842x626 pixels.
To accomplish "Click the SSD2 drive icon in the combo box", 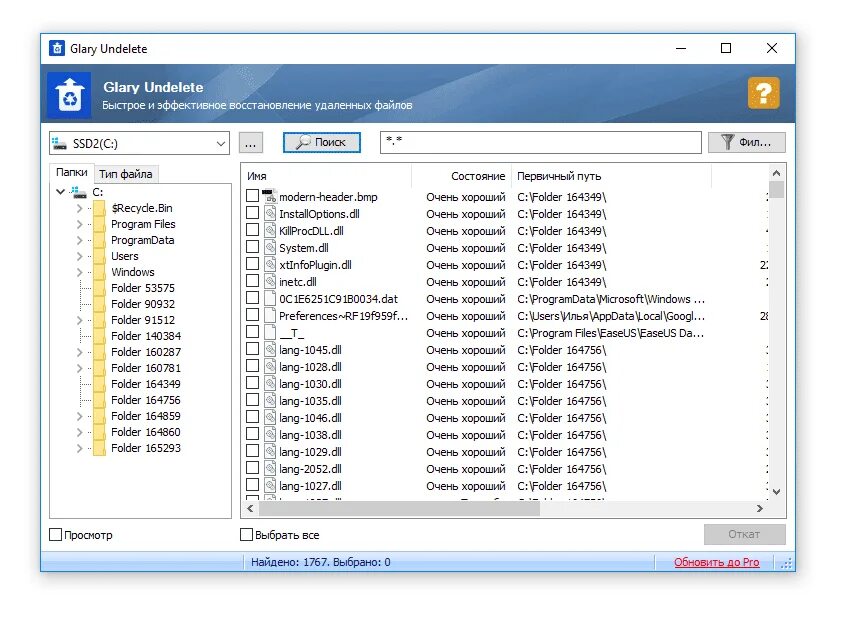I will 59,143.
